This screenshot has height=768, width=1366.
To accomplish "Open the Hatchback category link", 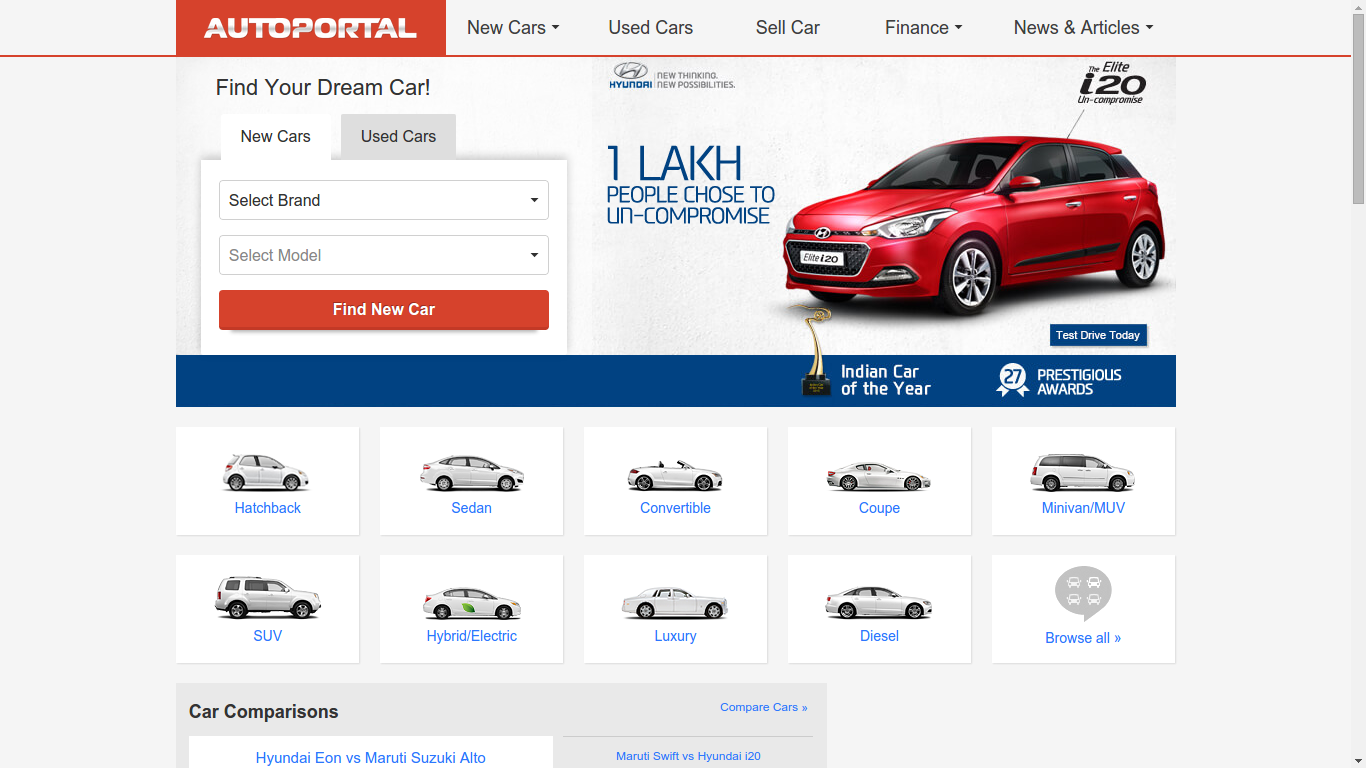I will tap(268, 508).
